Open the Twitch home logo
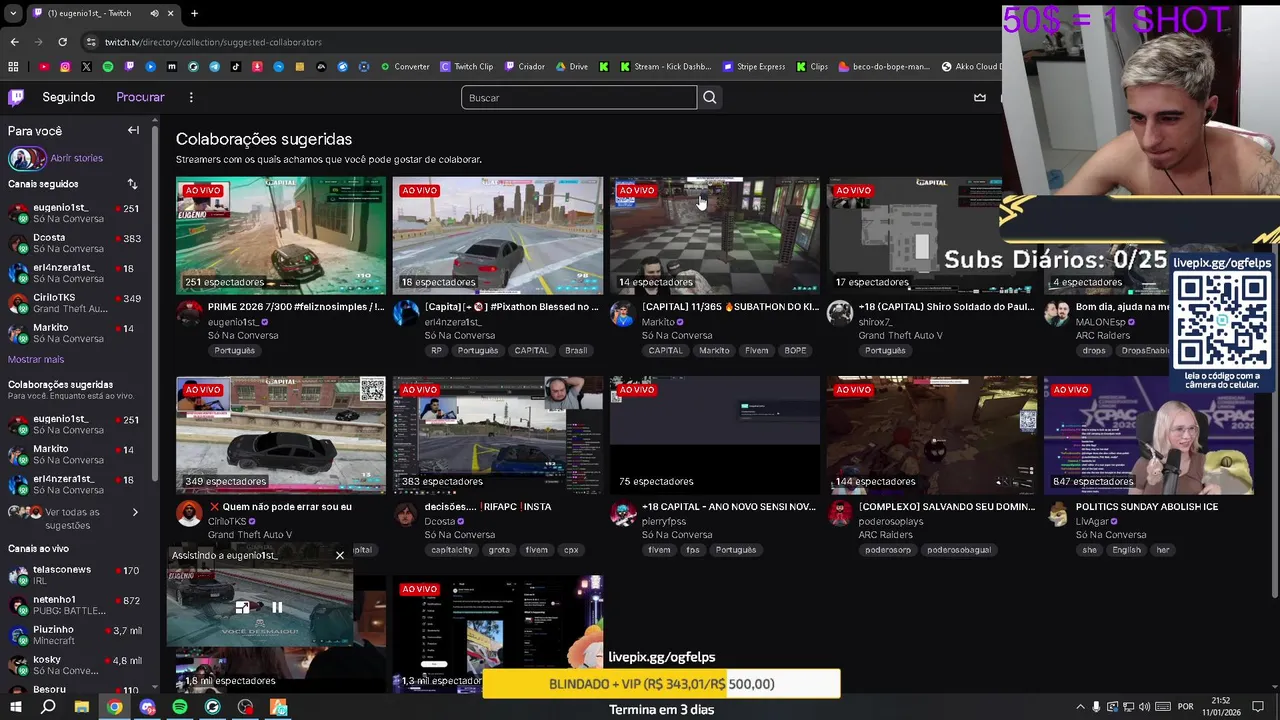 click(16, 97)
